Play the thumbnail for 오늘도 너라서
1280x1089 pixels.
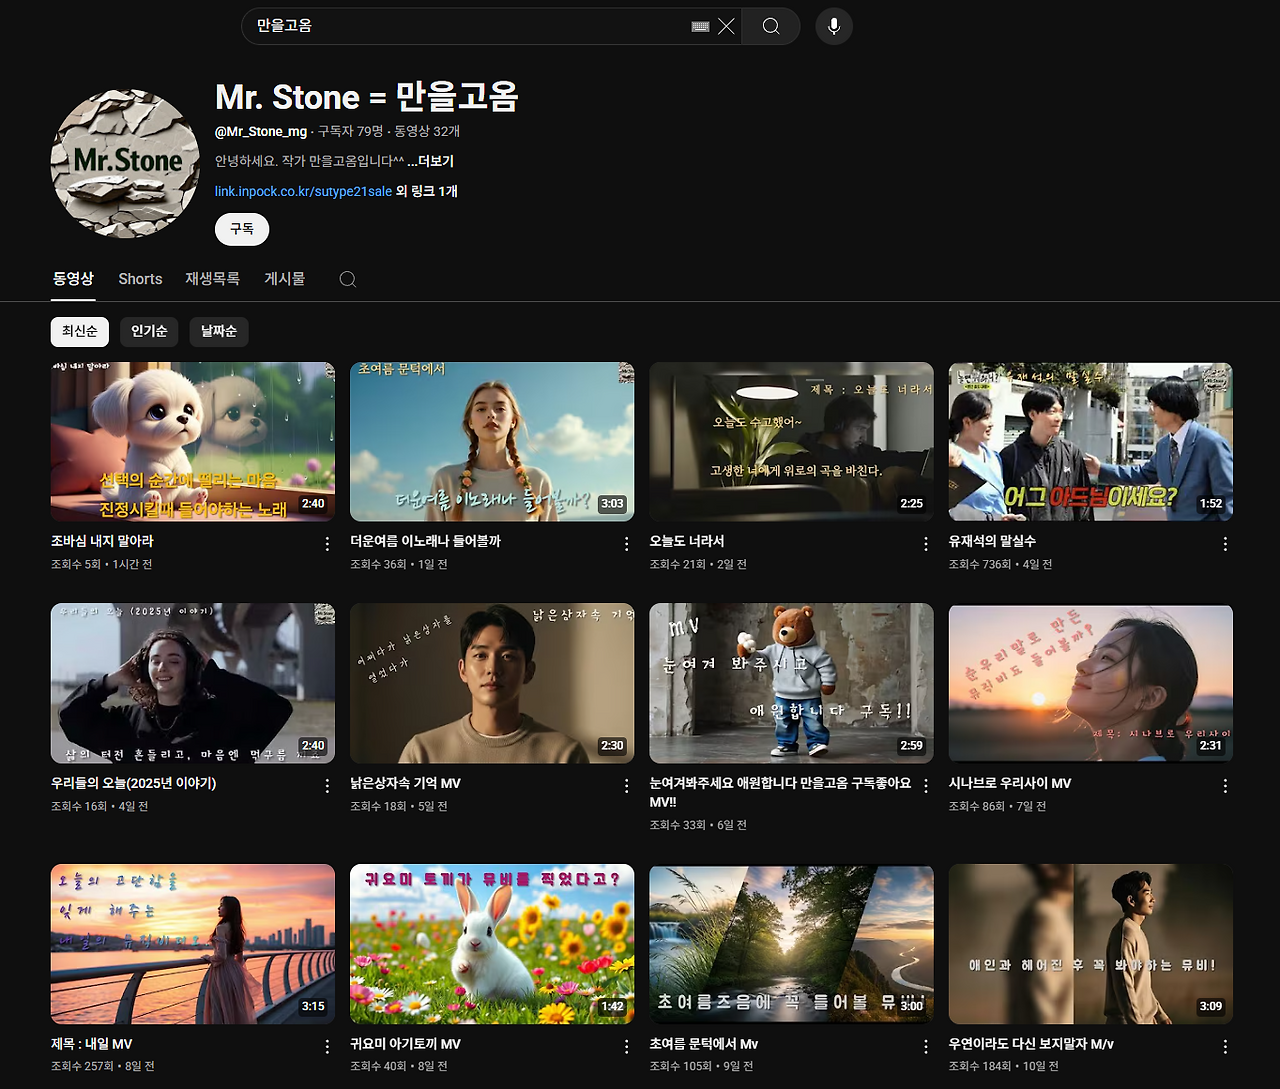[791, 442]
